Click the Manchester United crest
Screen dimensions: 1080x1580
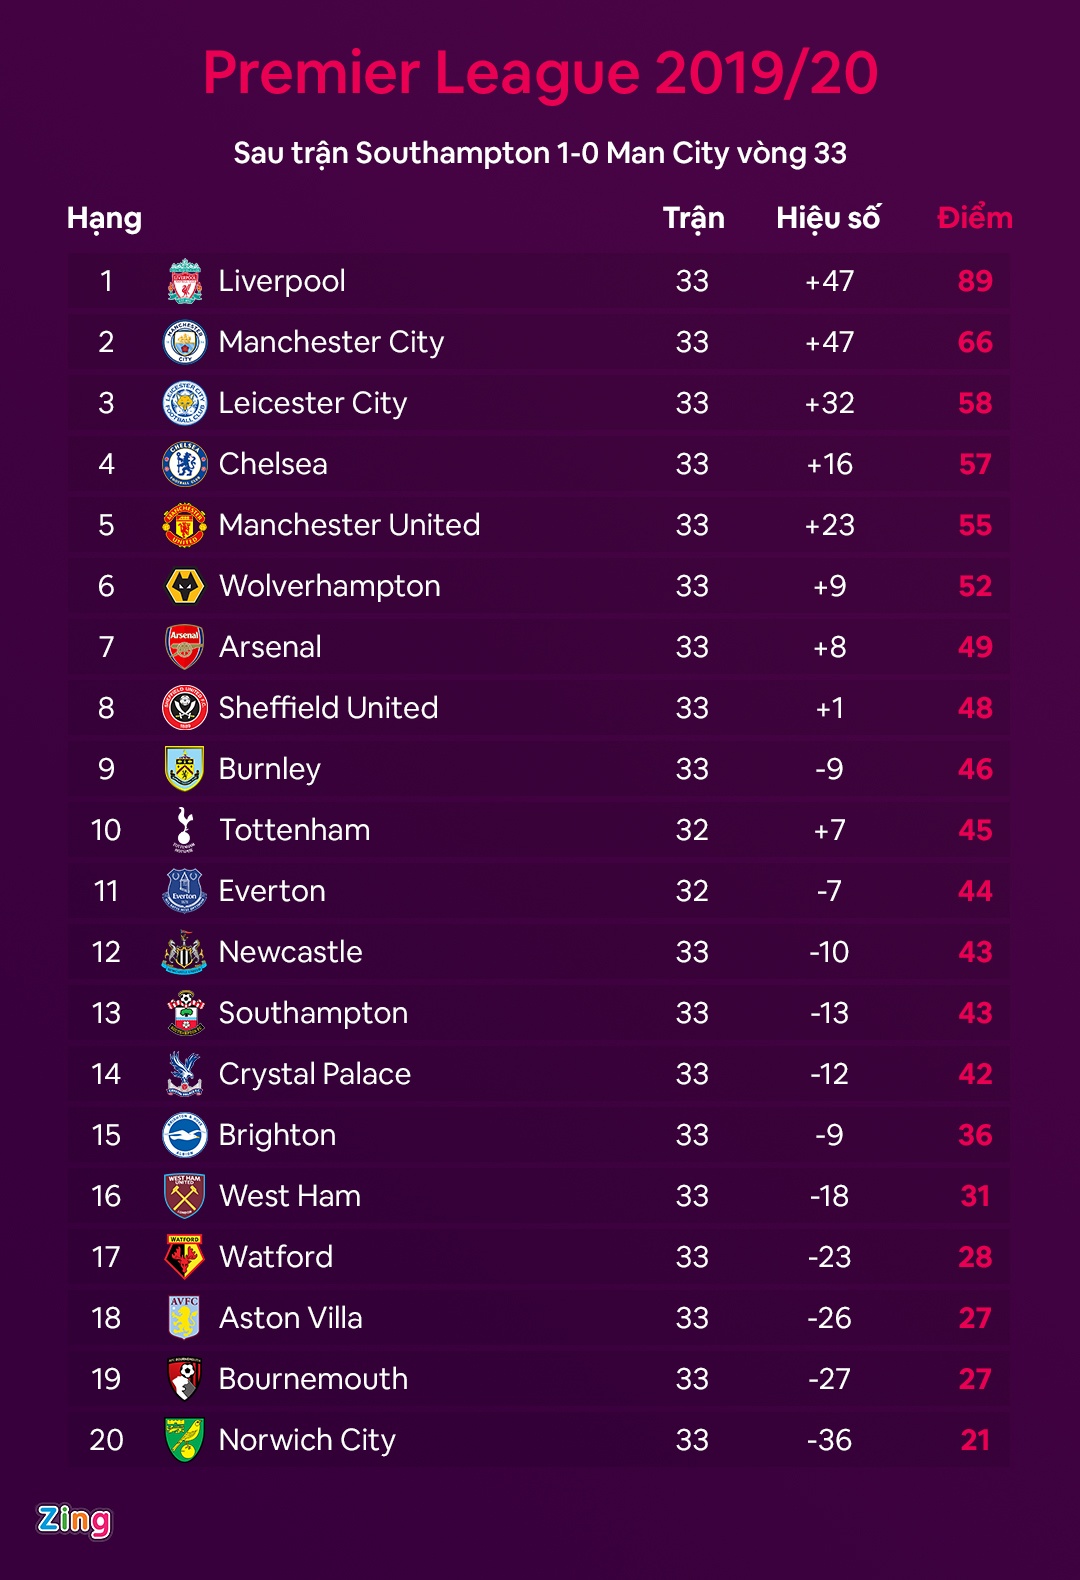(185, 525)
